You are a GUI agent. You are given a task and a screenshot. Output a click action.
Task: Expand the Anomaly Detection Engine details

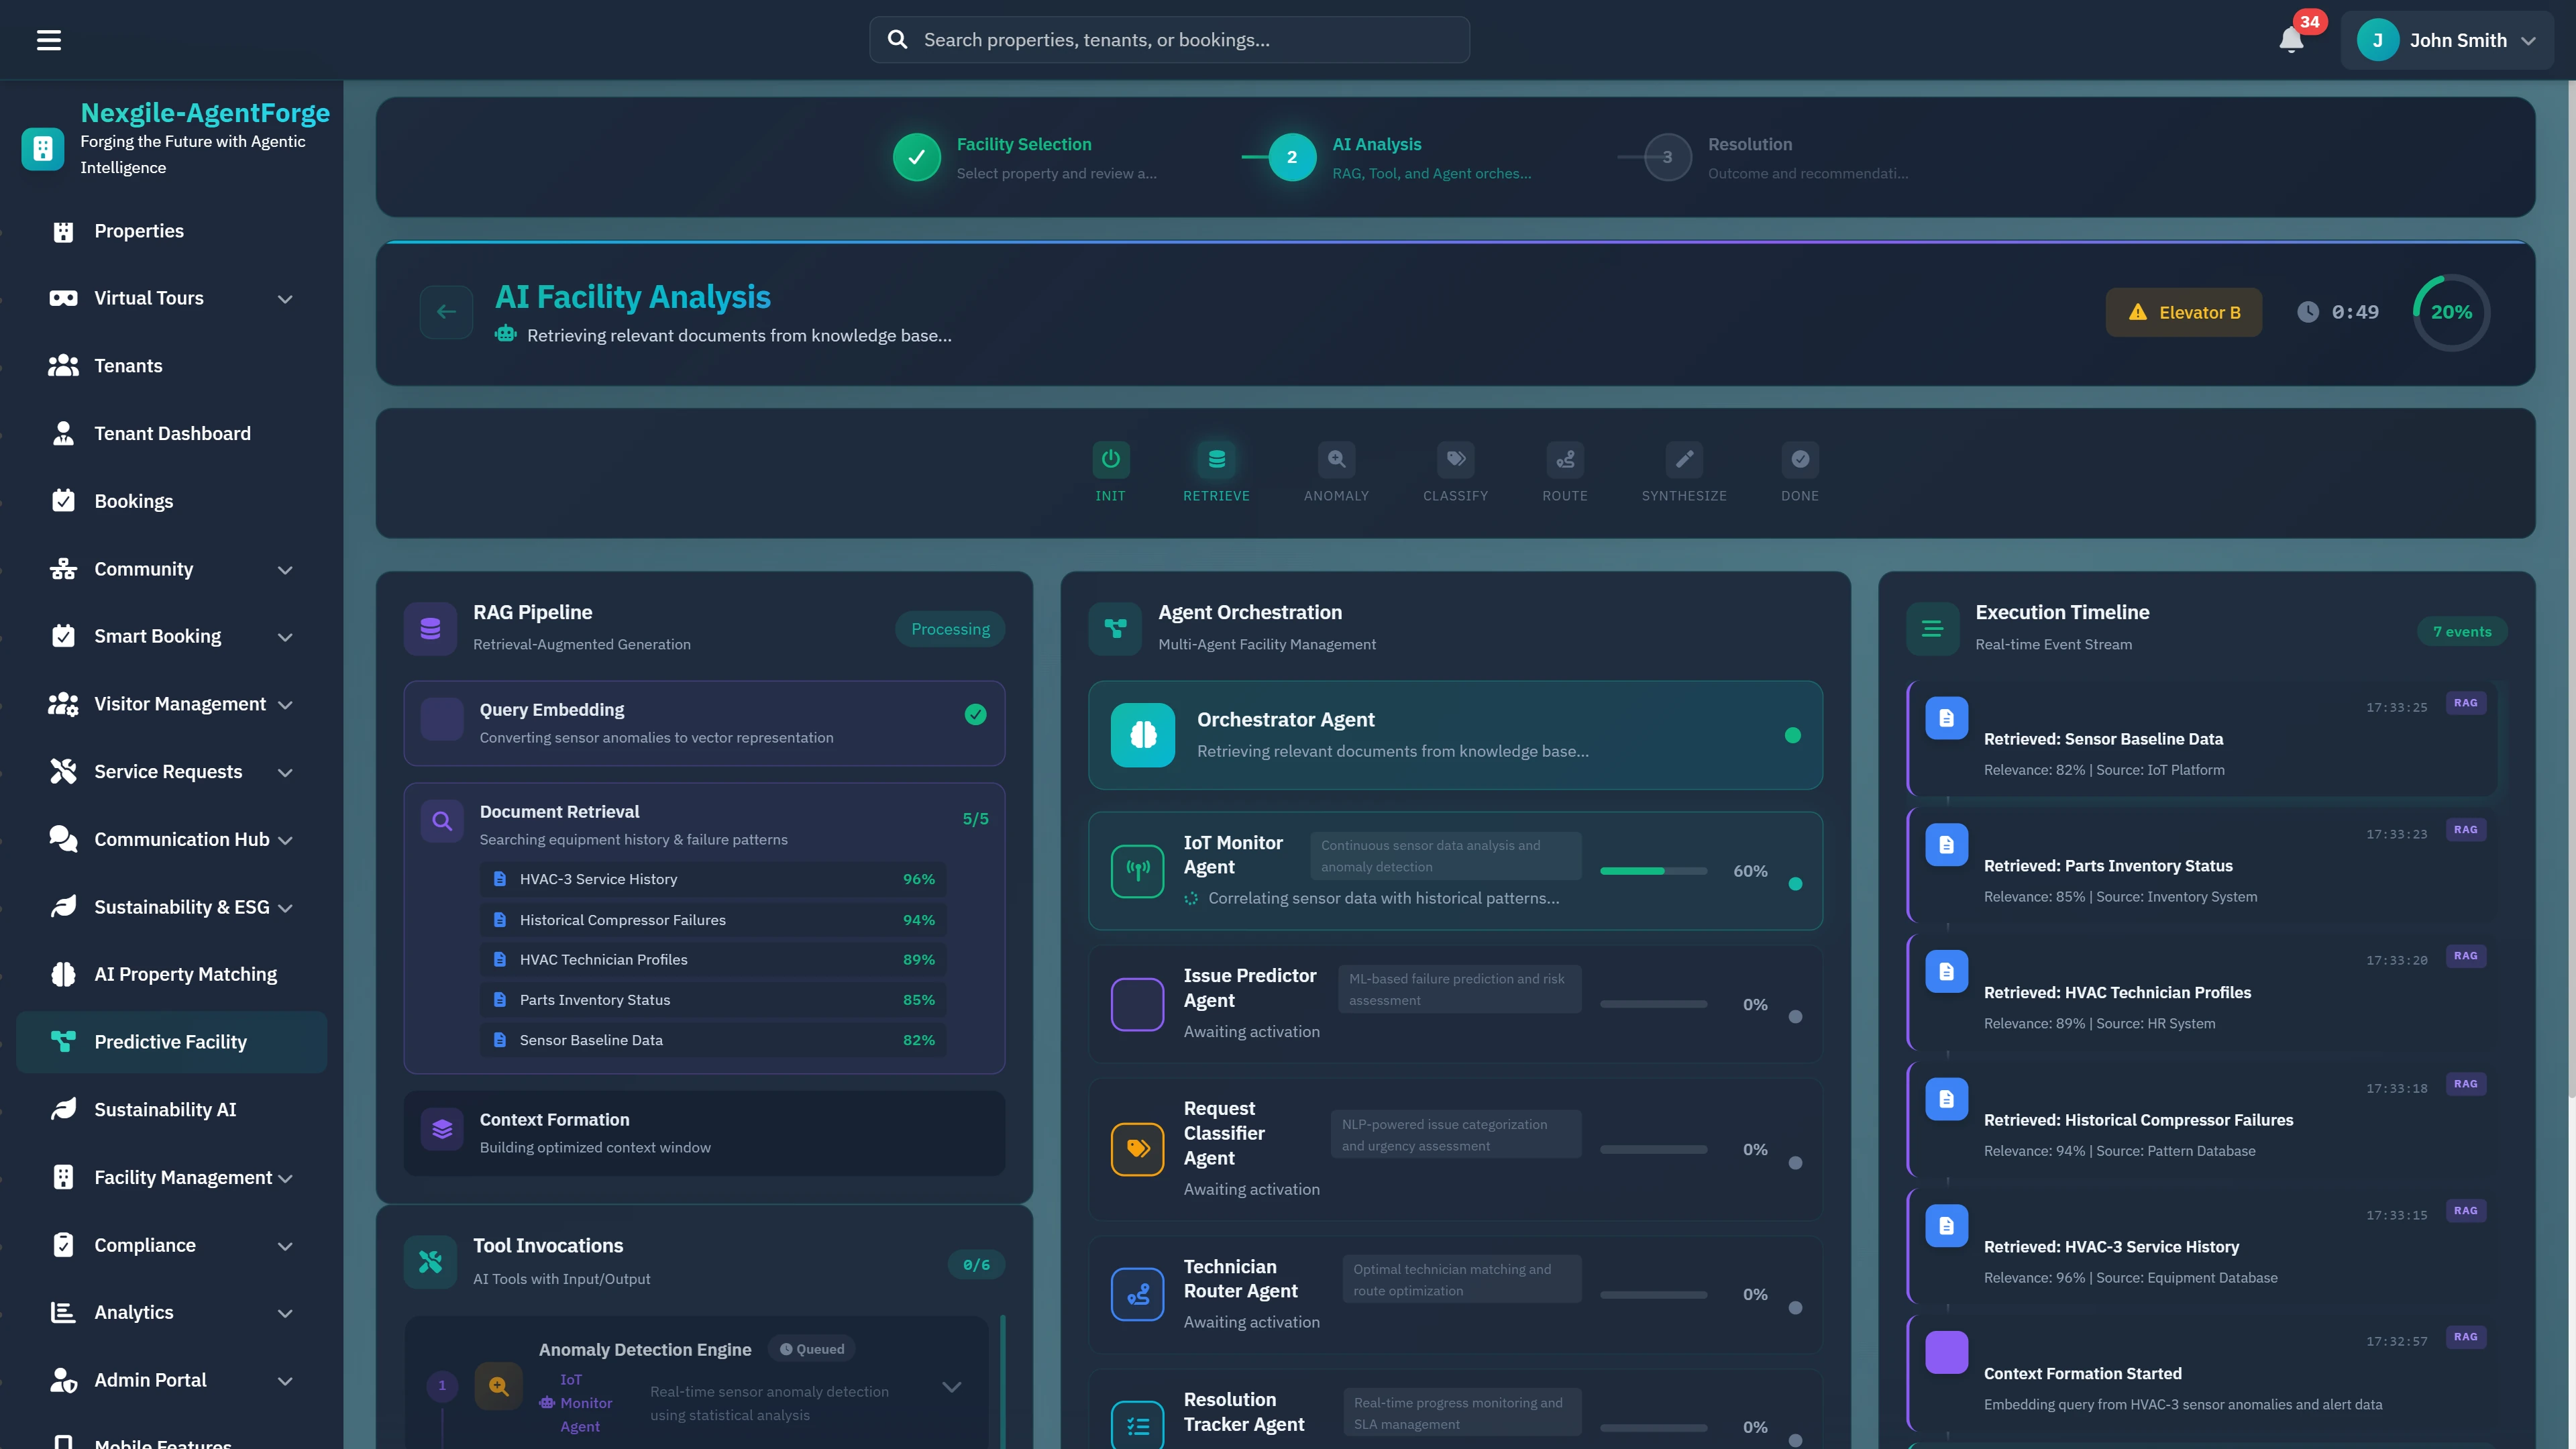[951, 1387]
